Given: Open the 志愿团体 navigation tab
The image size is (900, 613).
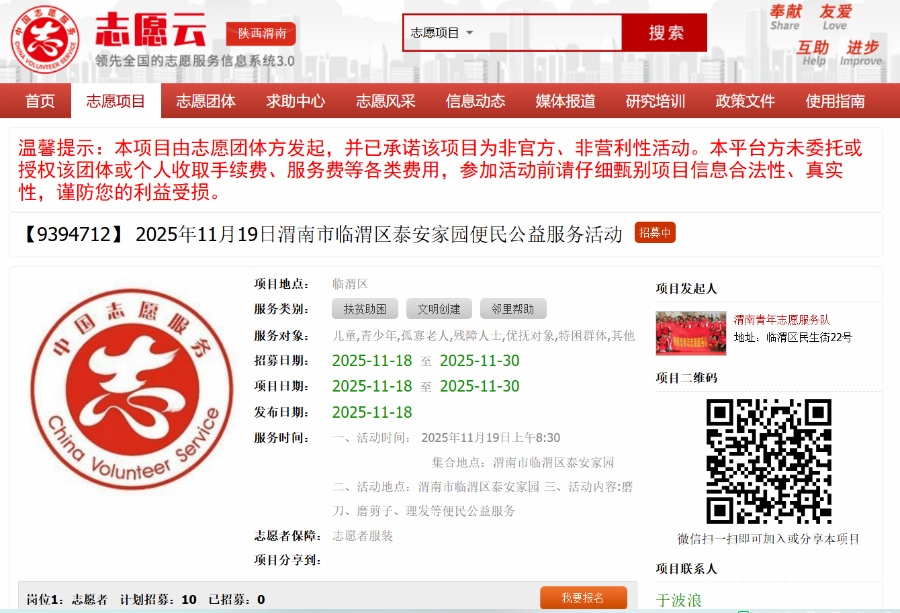Looking at the screenshot, I should (206, 101).
